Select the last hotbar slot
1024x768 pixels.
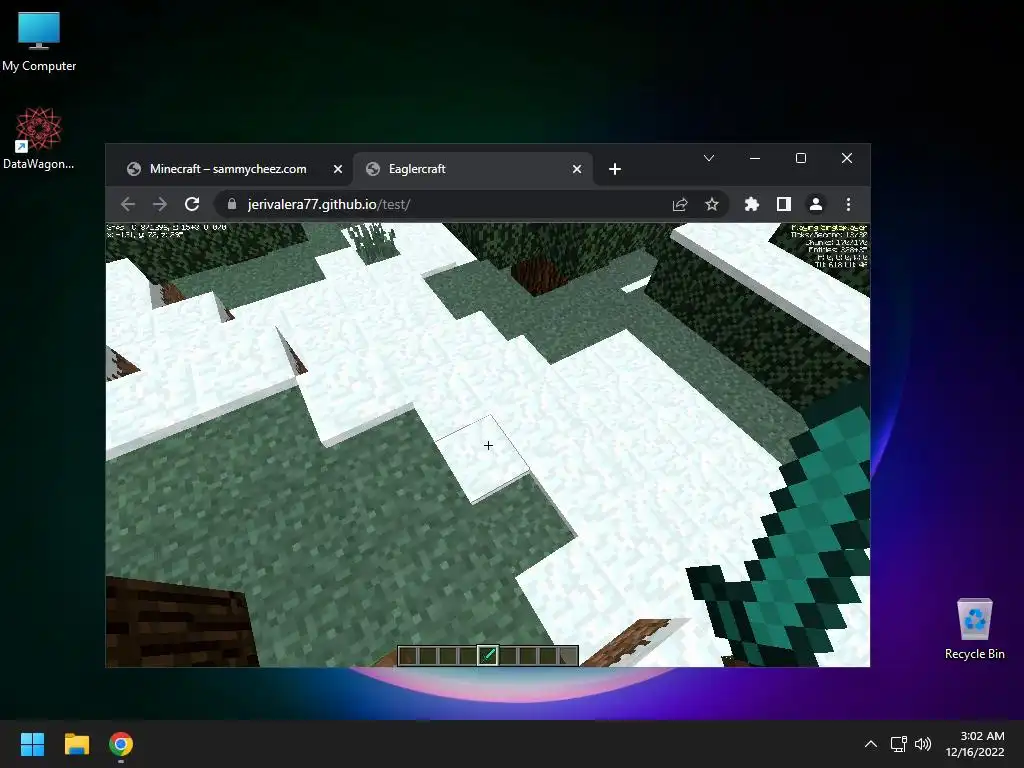point(568,655)
